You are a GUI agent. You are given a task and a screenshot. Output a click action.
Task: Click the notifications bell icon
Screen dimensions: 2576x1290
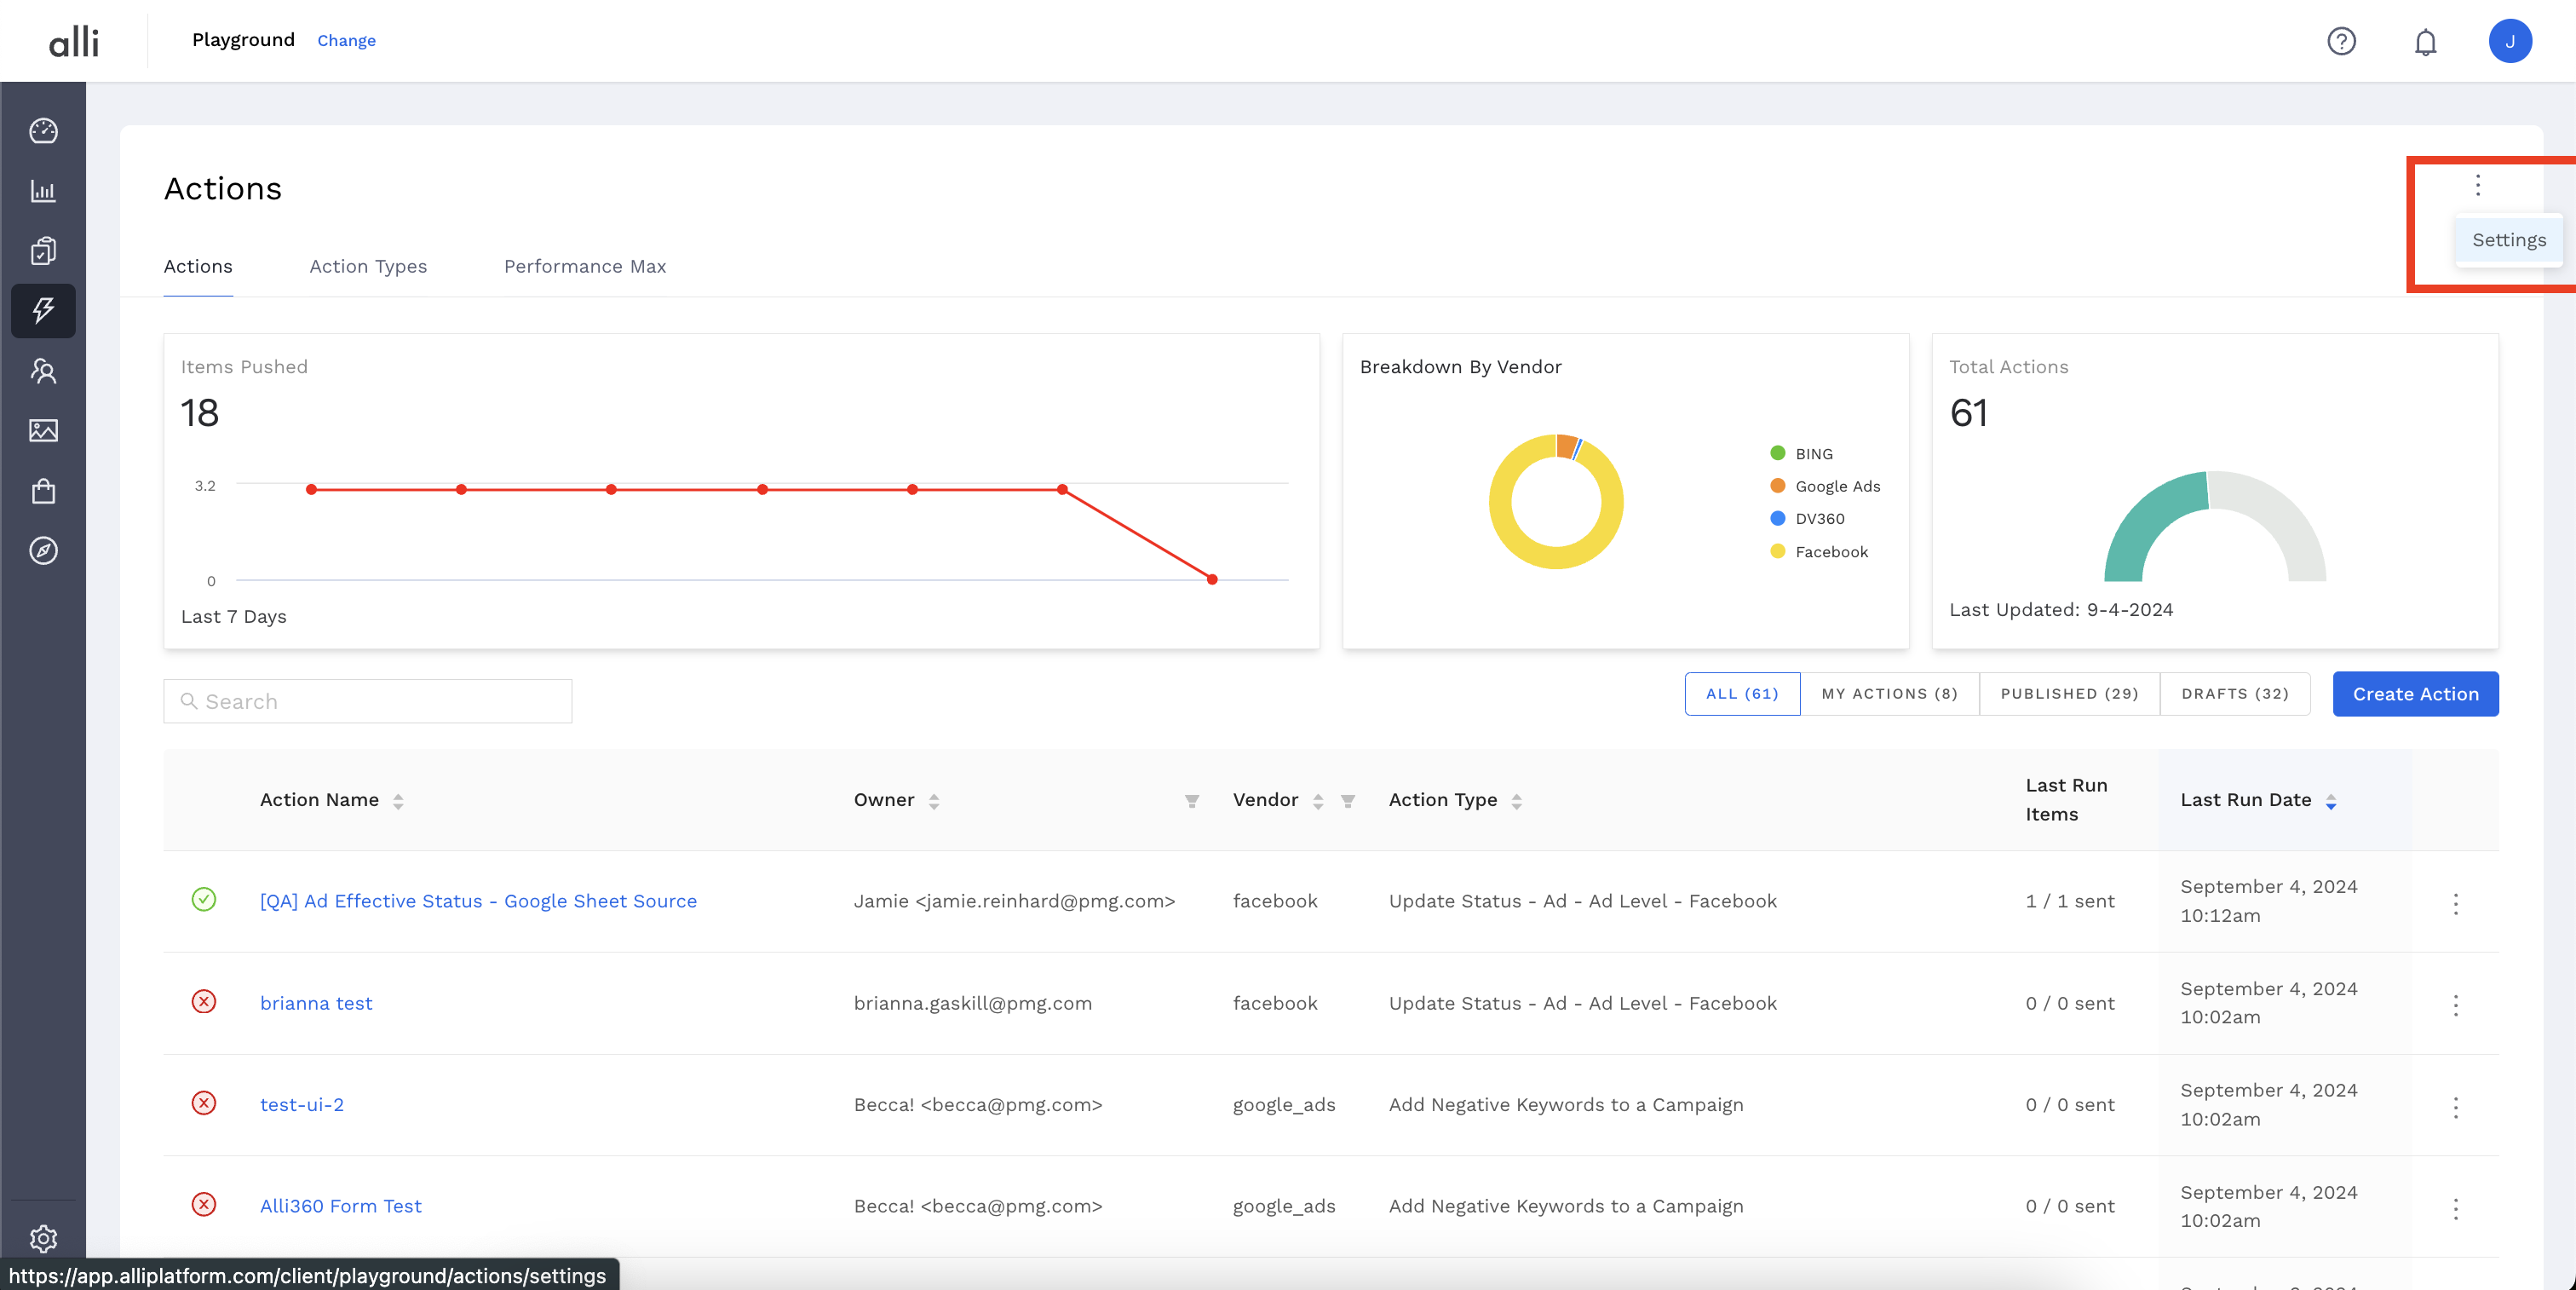[x=2425, y=42]
